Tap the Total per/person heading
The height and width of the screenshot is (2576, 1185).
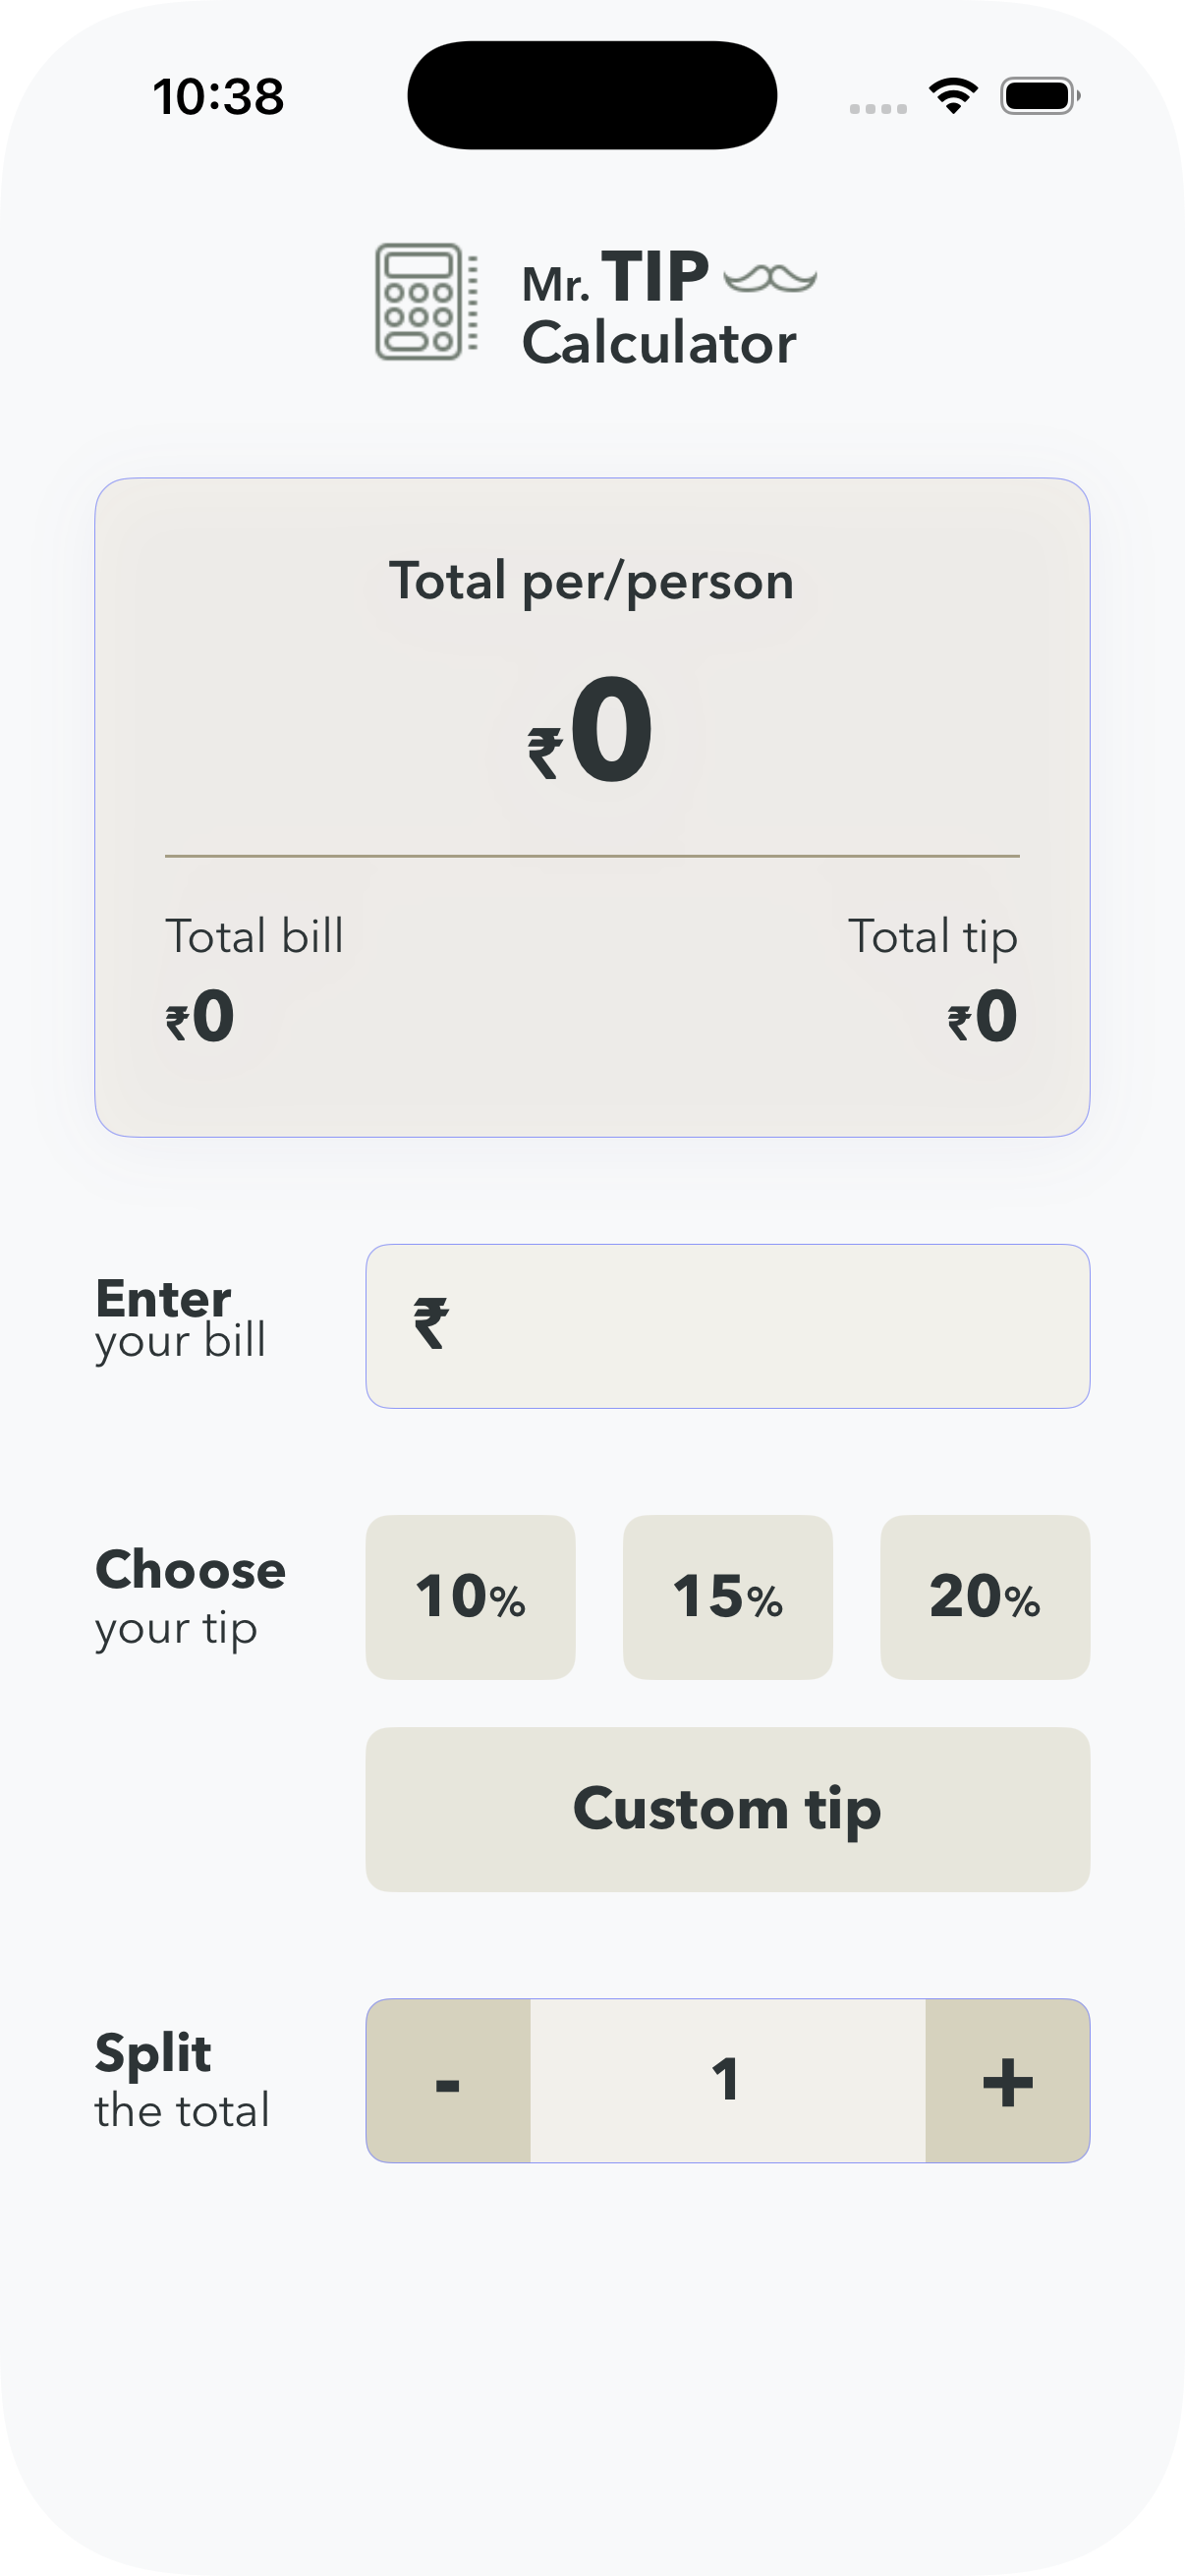592,581
